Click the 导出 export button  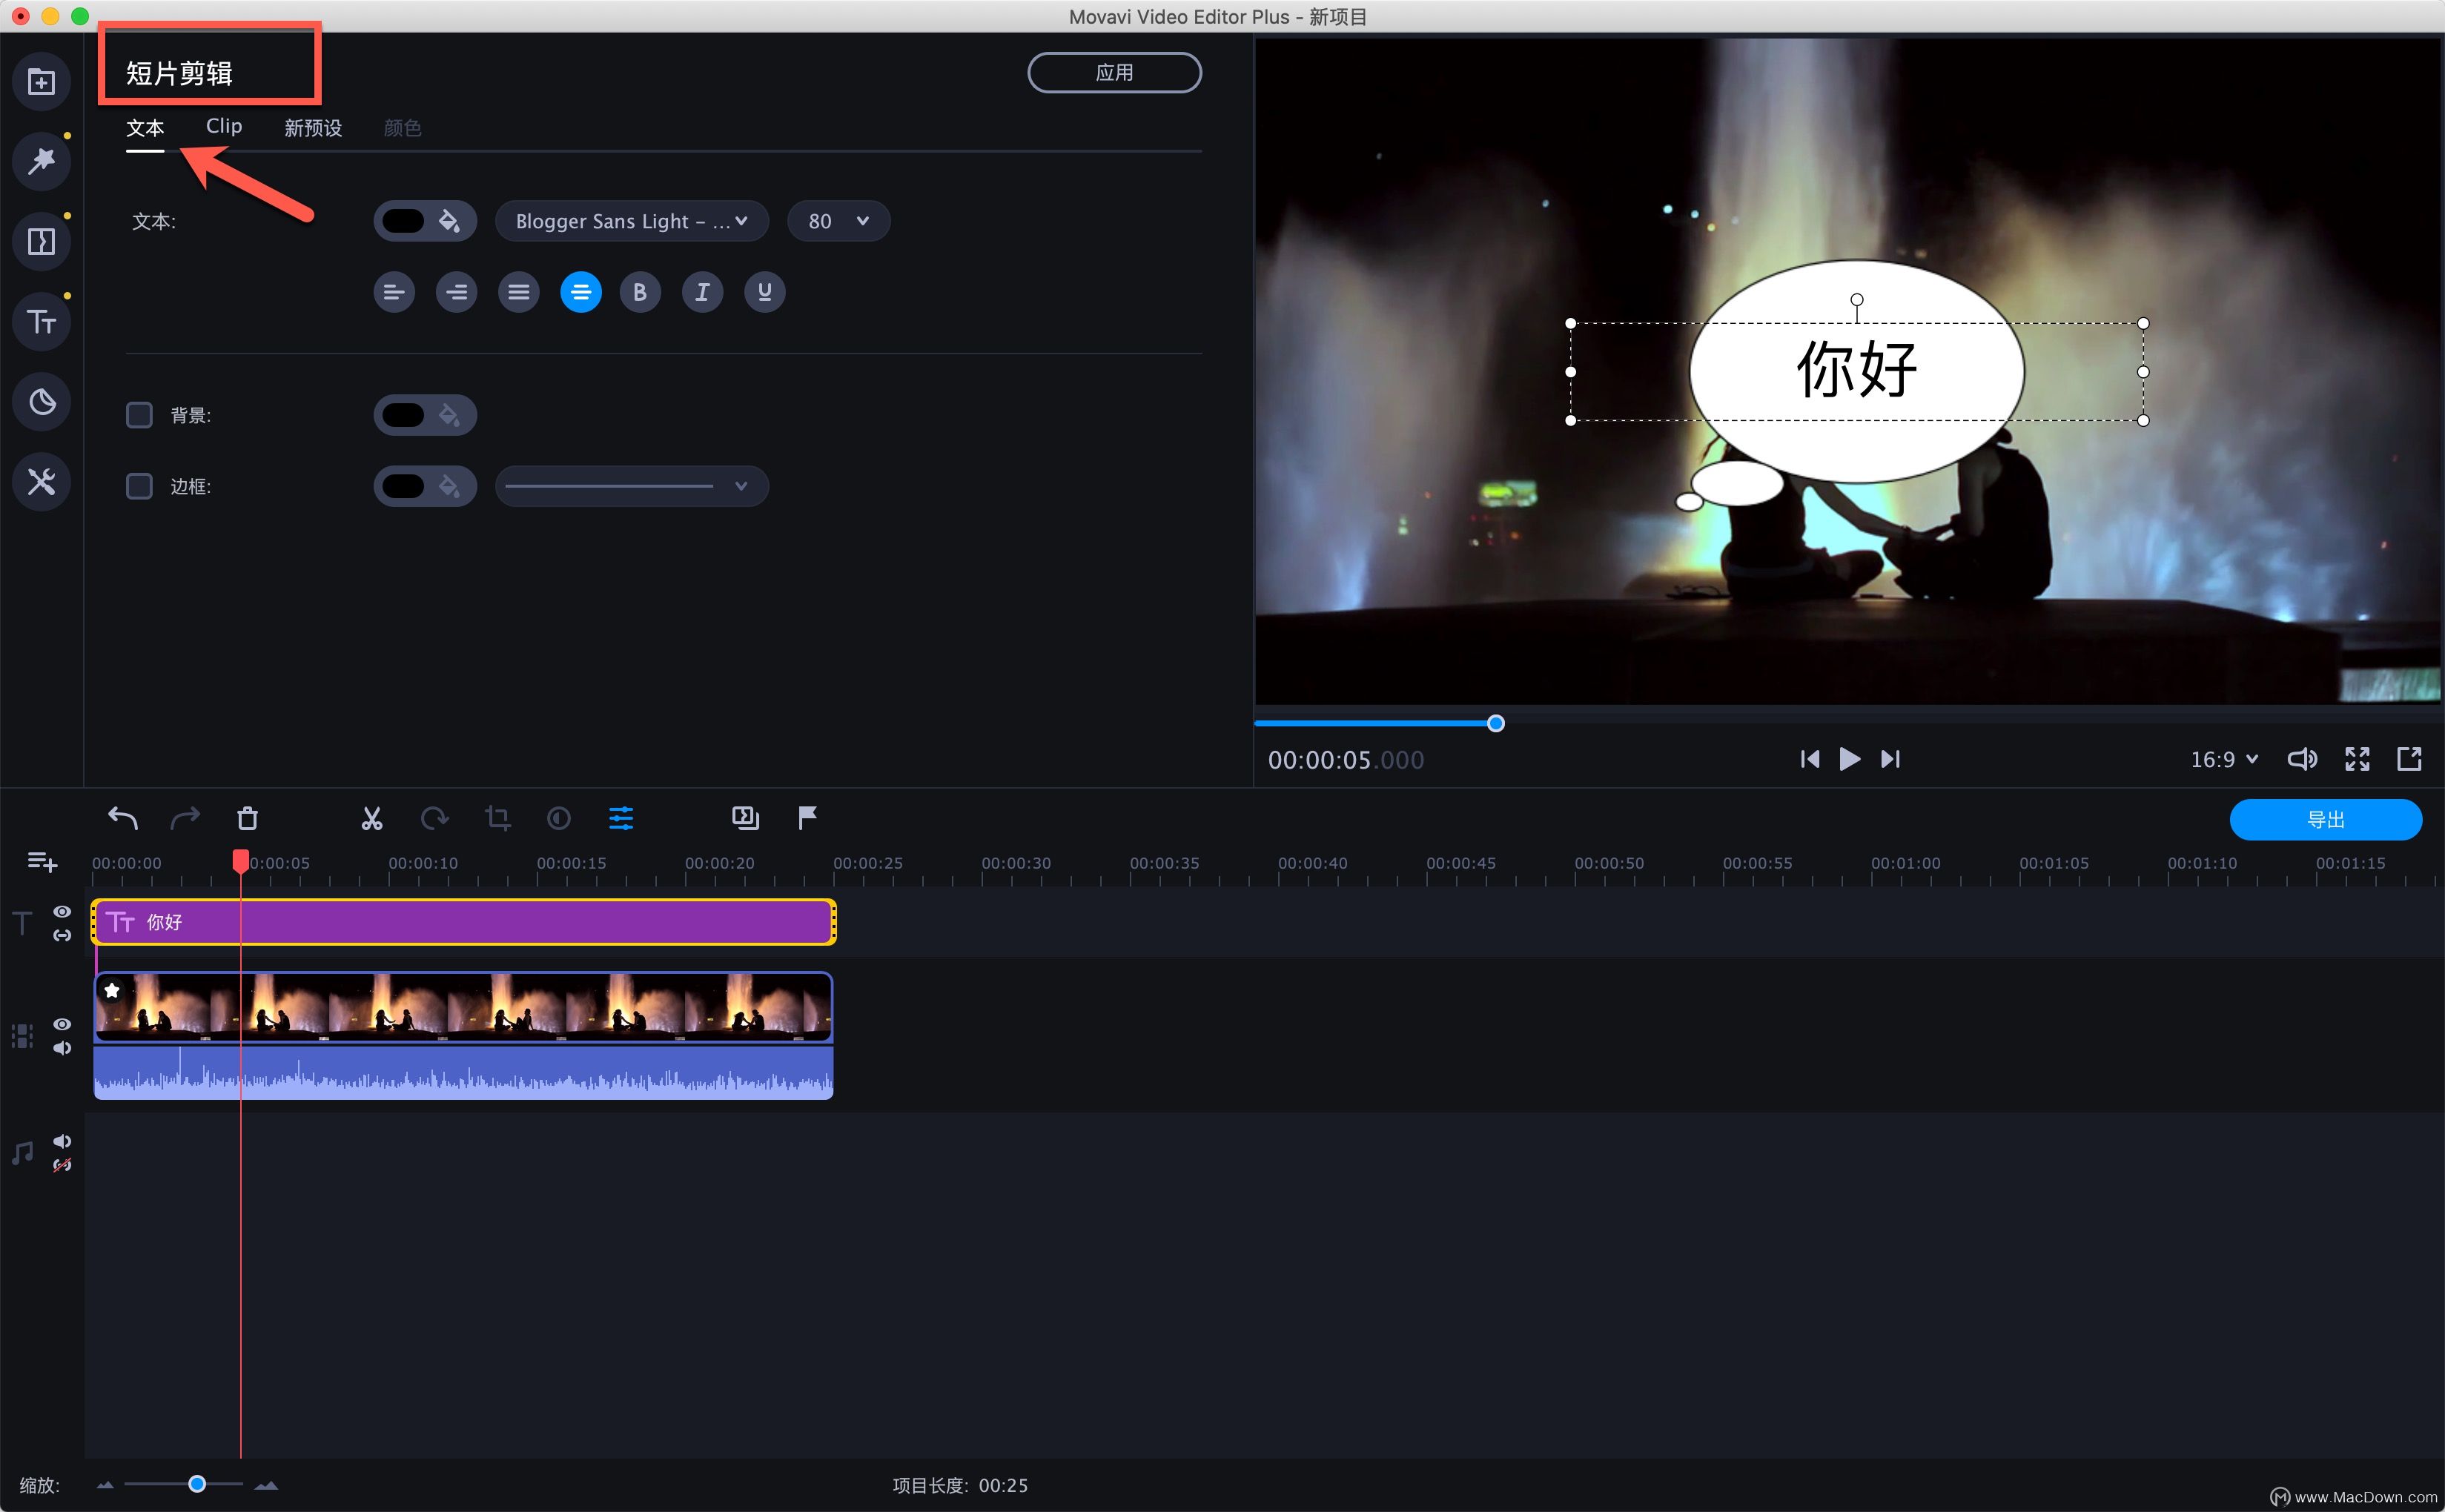click(x=2325, y=819)
